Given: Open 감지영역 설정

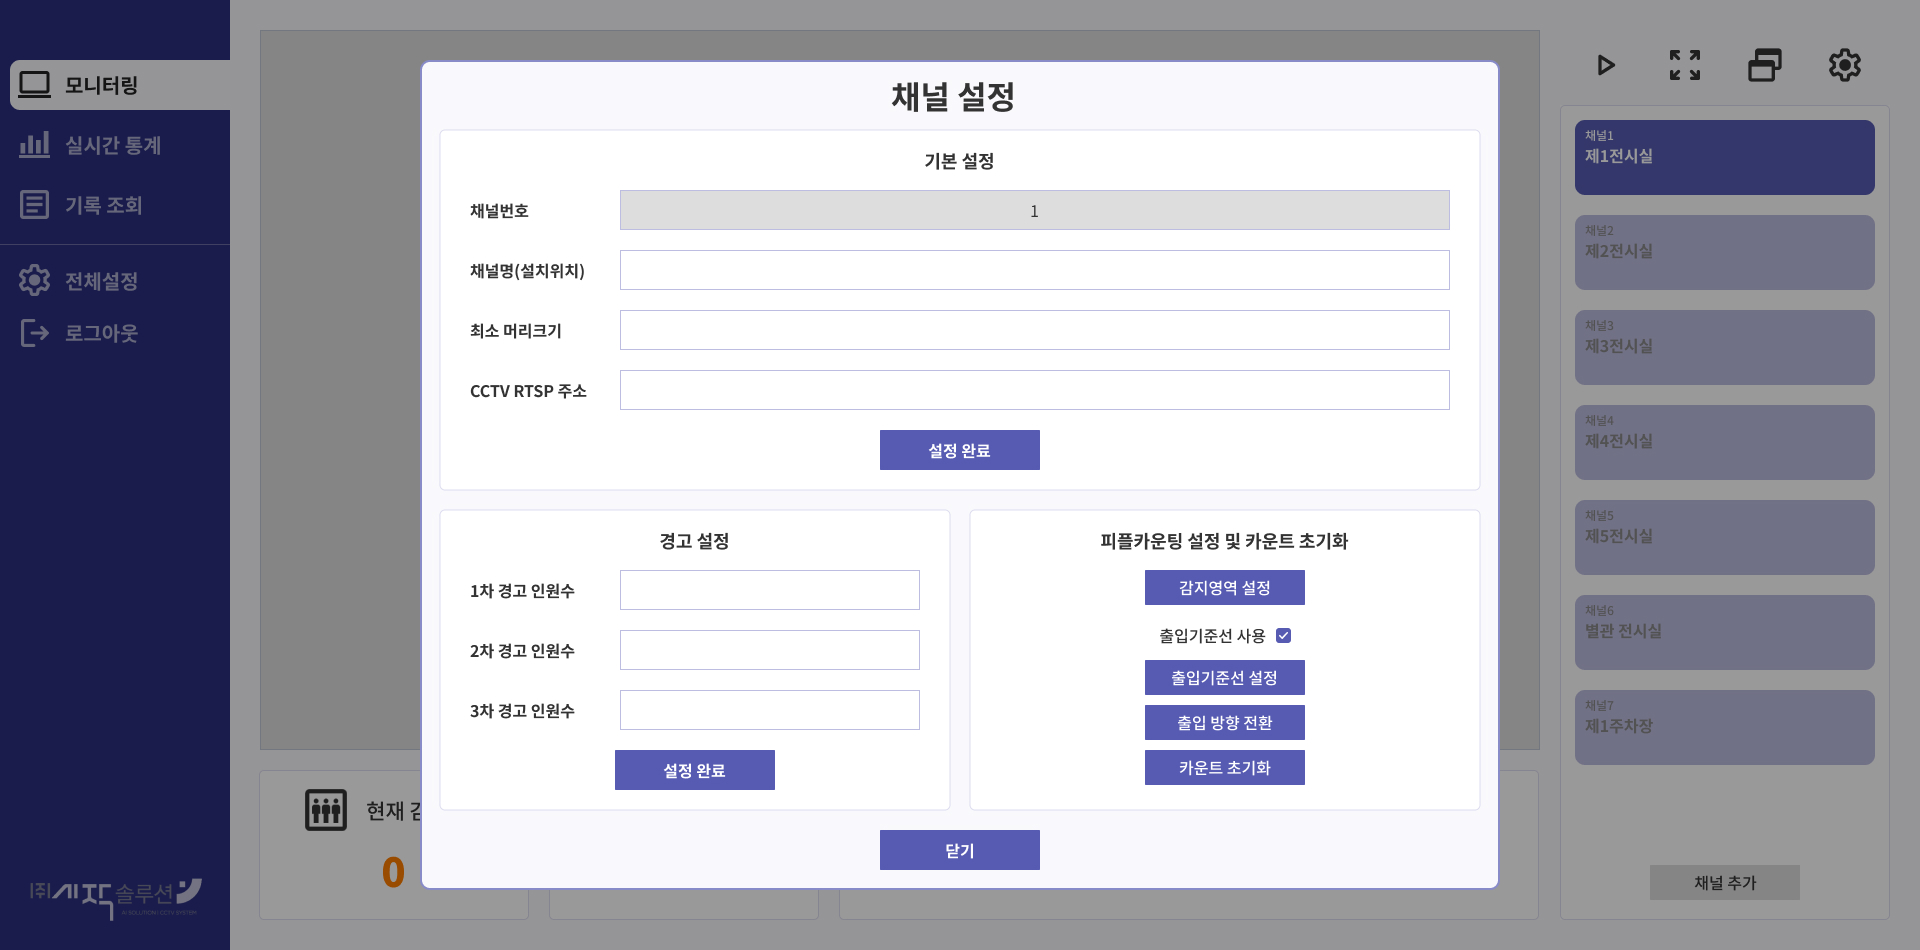Looking at the screenshot, I should coord(1224,587).
